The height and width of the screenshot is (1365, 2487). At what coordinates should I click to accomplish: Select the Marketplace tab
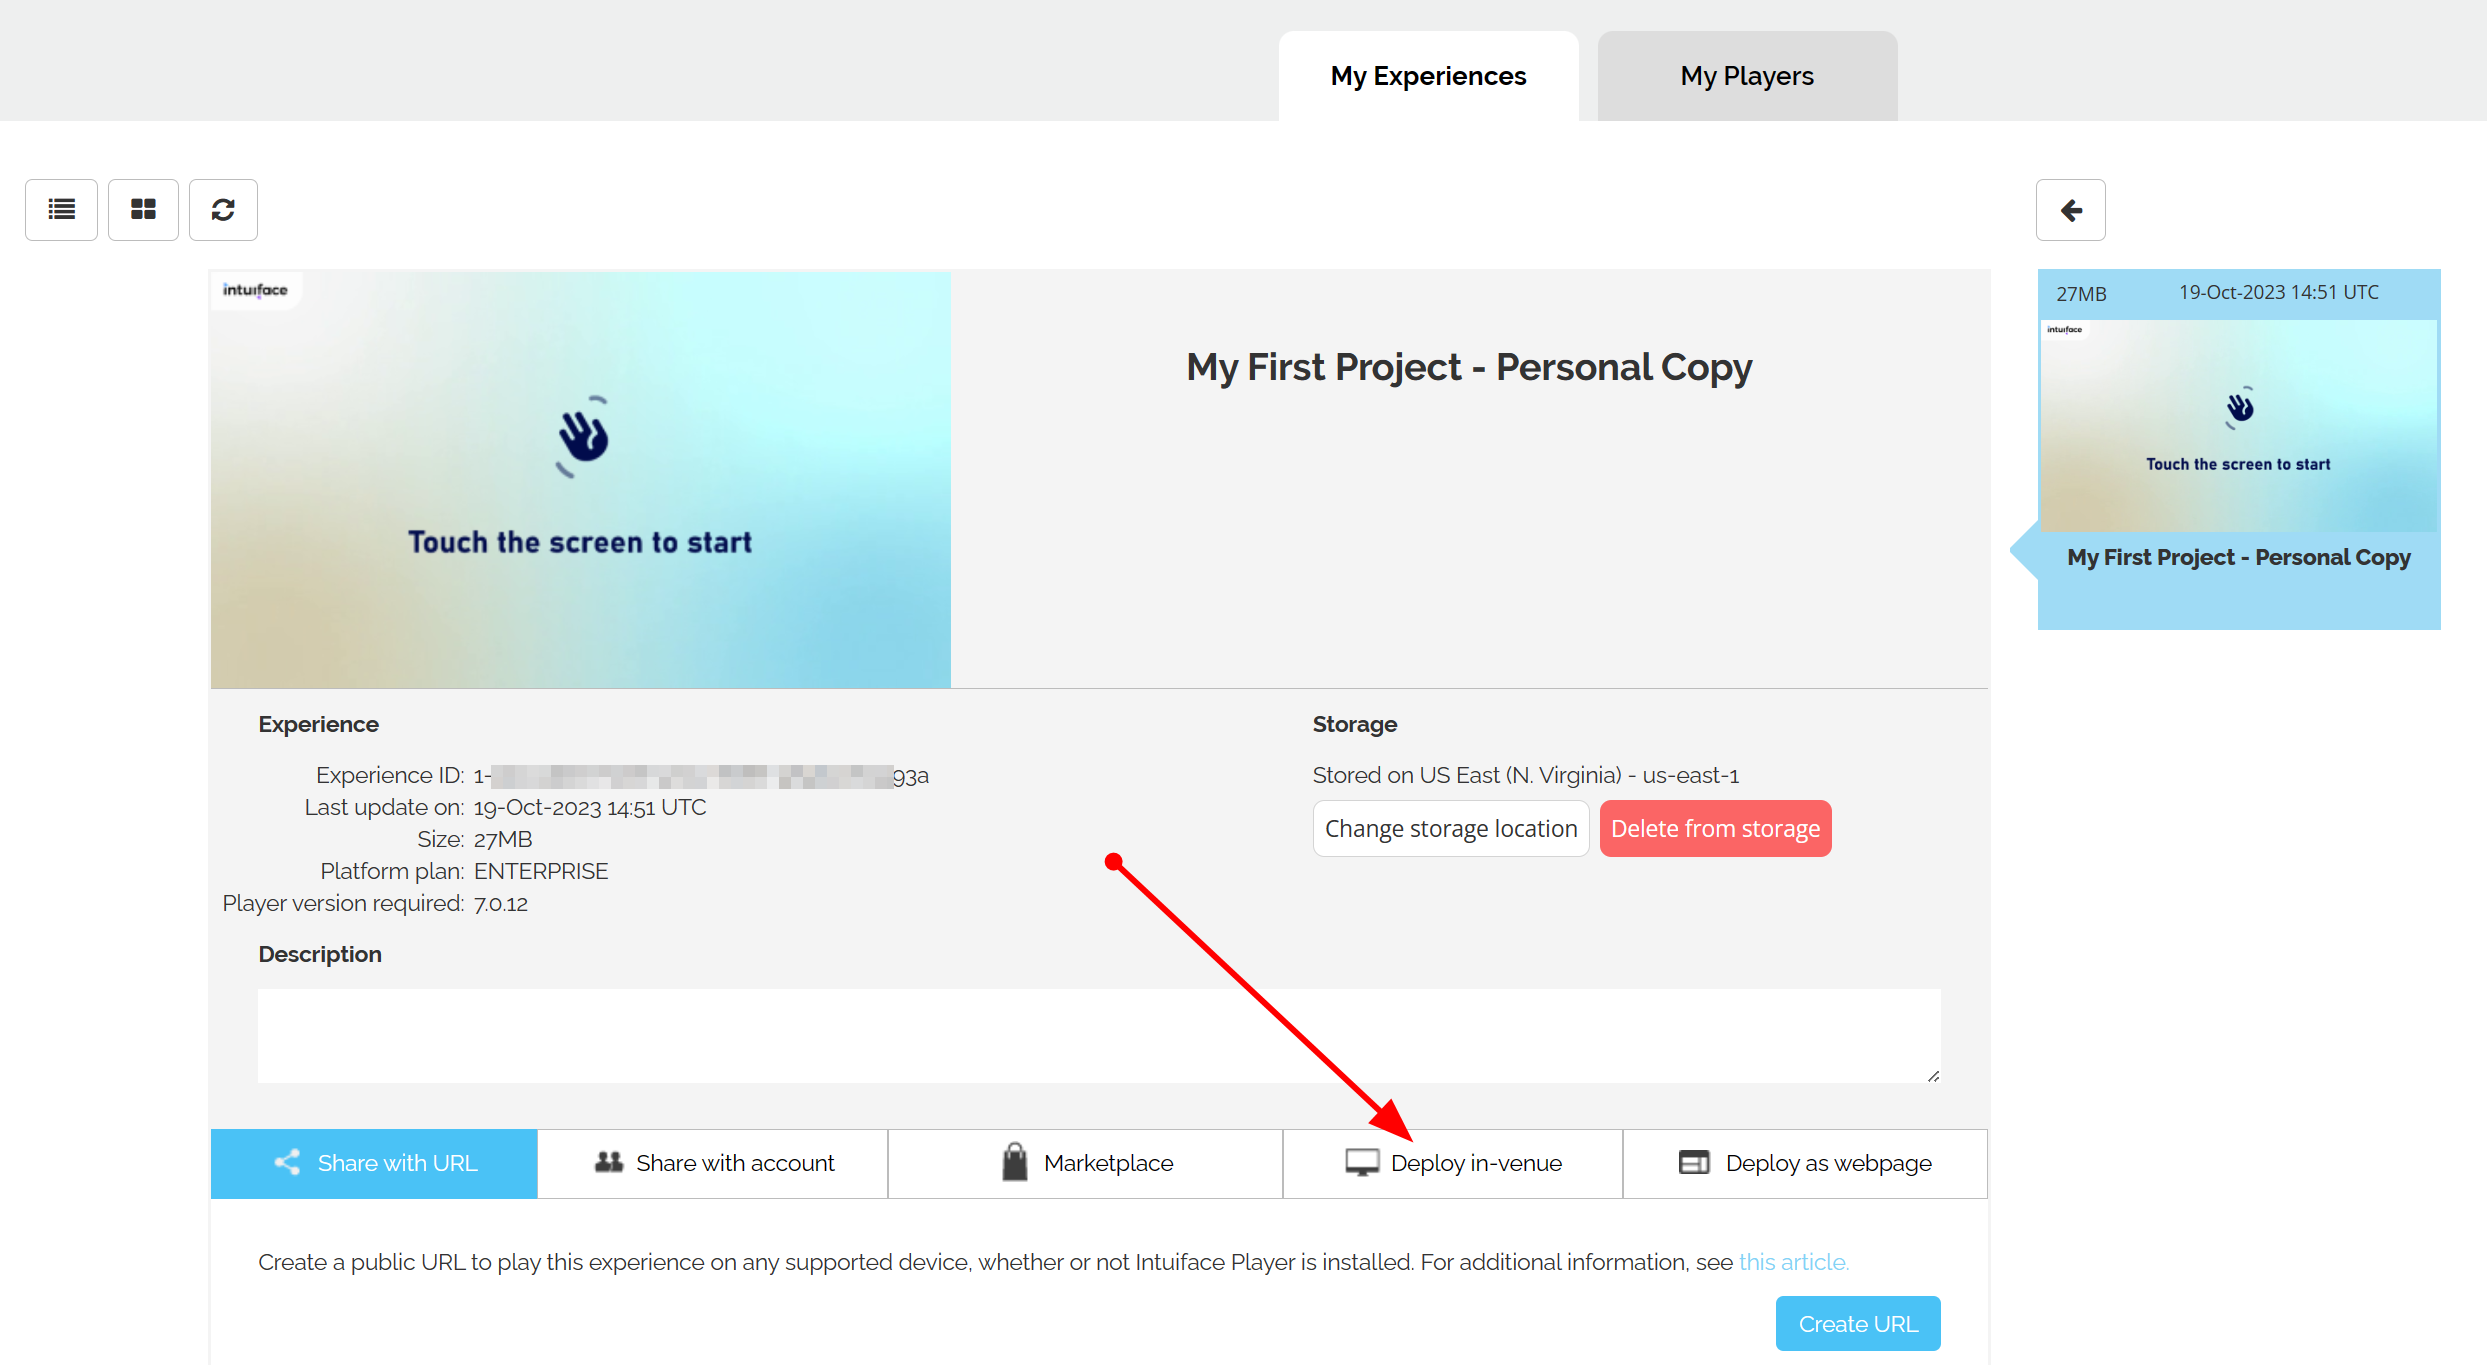[x=1085, y=1163]
